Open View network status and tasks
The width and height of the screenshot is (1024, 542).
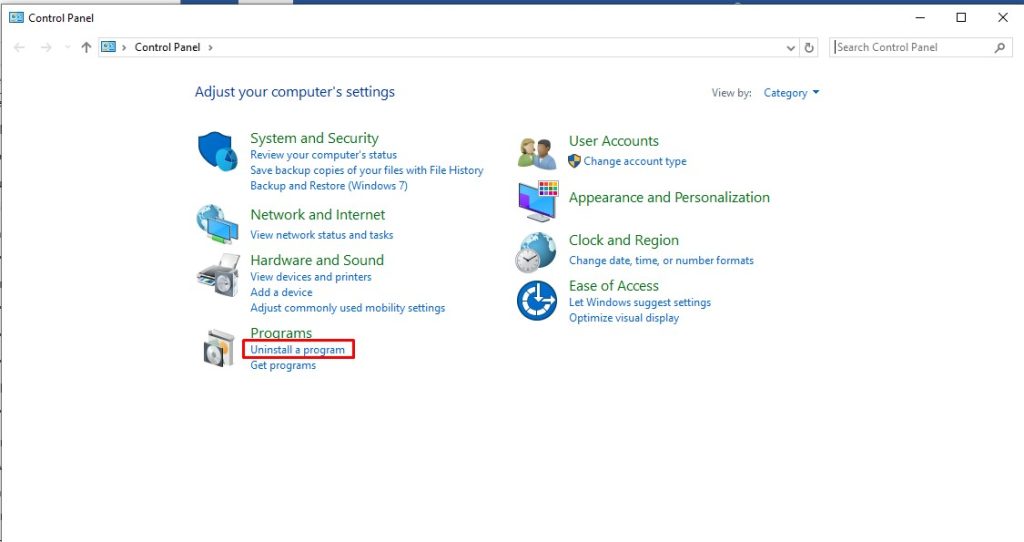(x=321, y=235)
